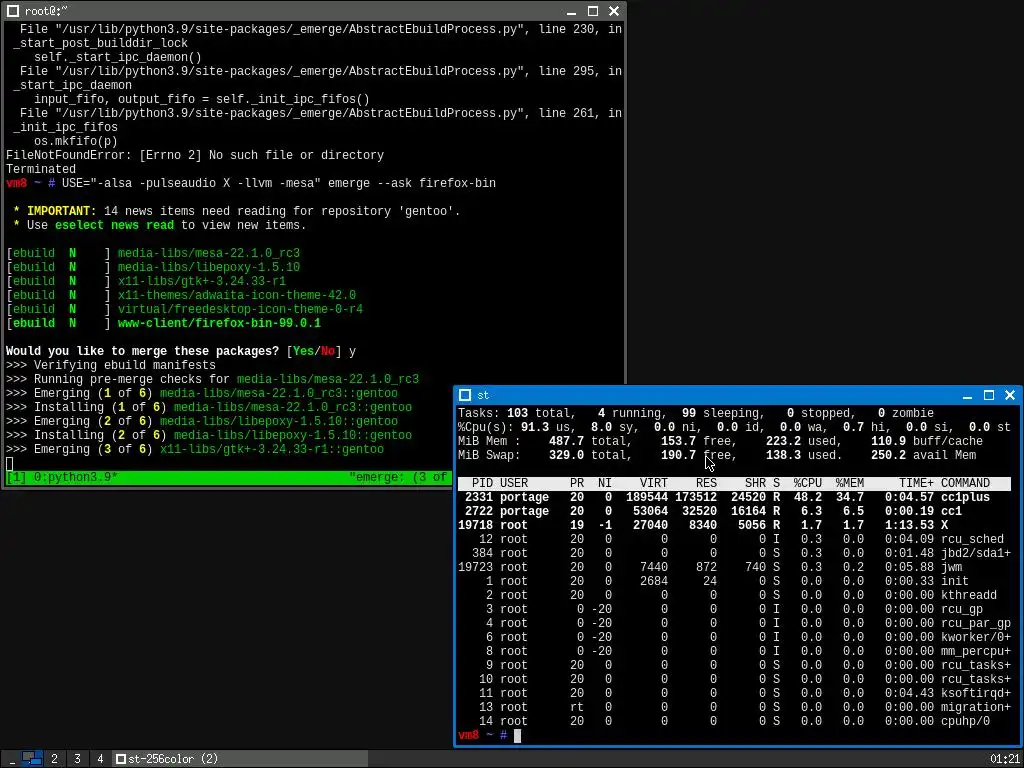Click the www-client/firefox-bin-99.0.1 ebuild line
Screen dimensions: 1024x768
pos(164,323)
